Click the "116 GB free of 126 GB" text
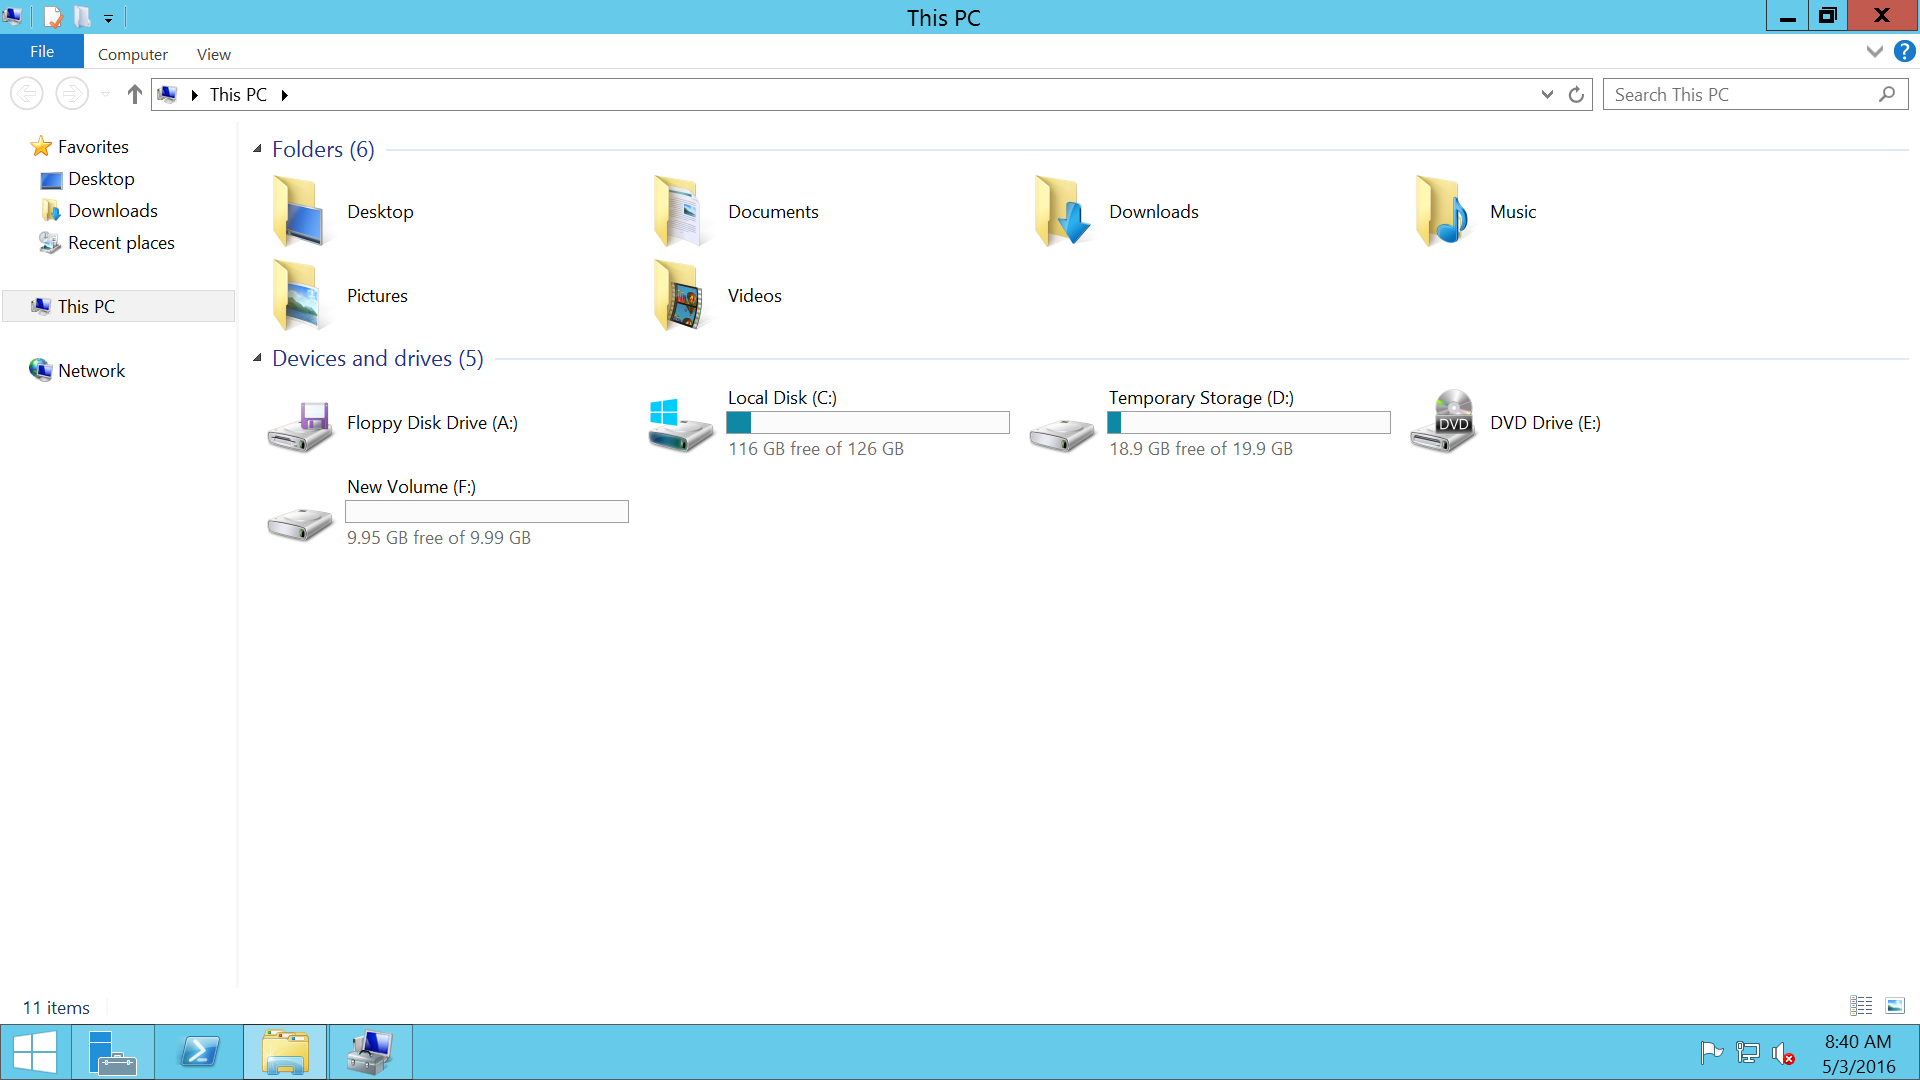The image size is (1920, 1080). click(815, 449)
